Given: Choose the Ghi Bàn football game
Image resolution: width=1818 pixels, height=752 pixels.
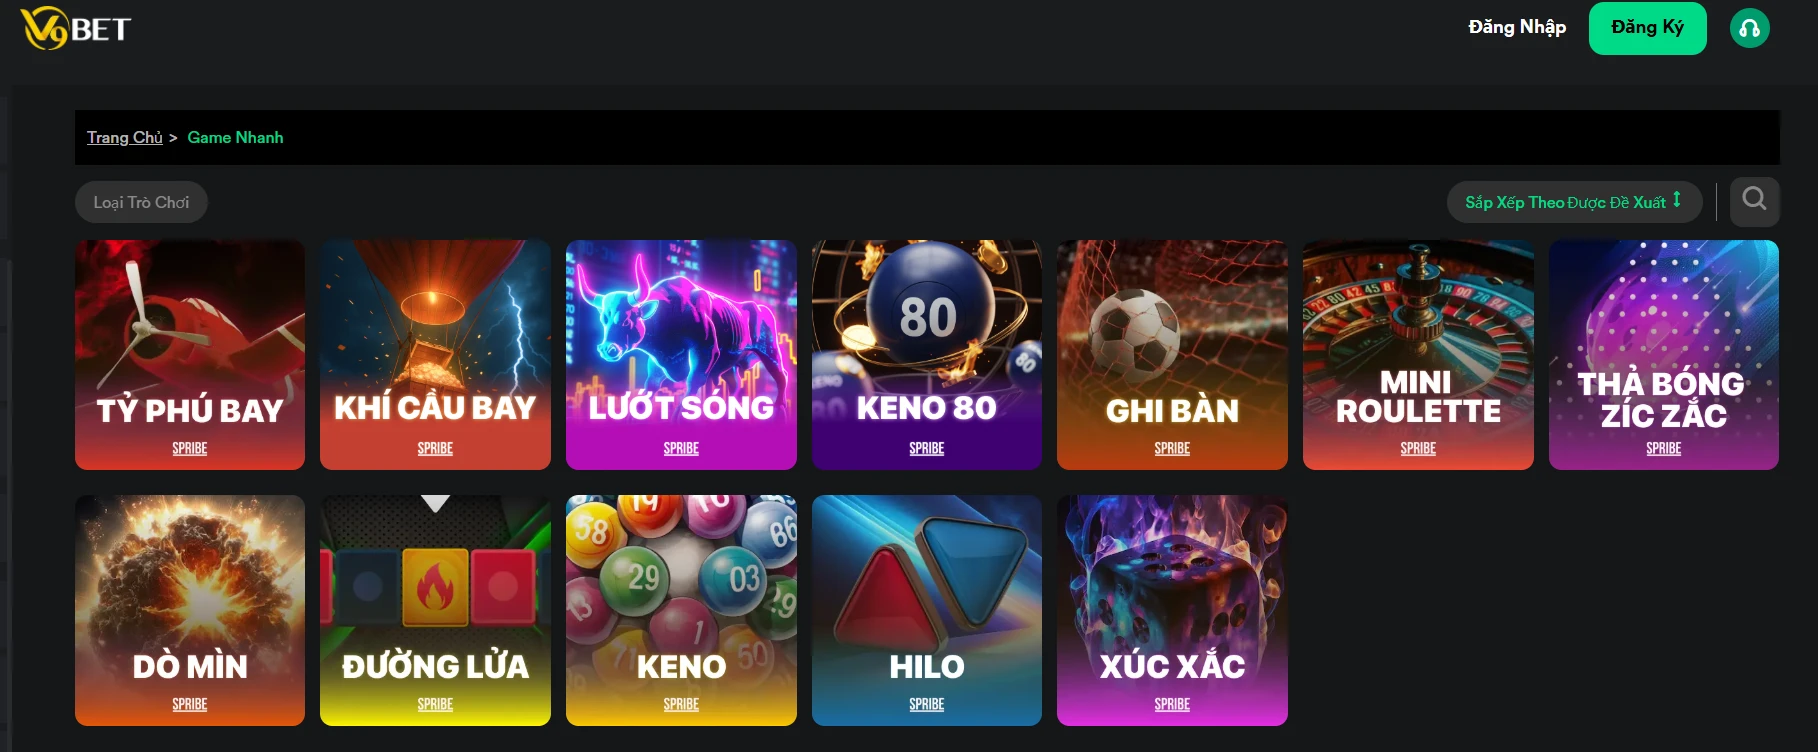Looking at the screenshot, I should tap(1172, 355).
